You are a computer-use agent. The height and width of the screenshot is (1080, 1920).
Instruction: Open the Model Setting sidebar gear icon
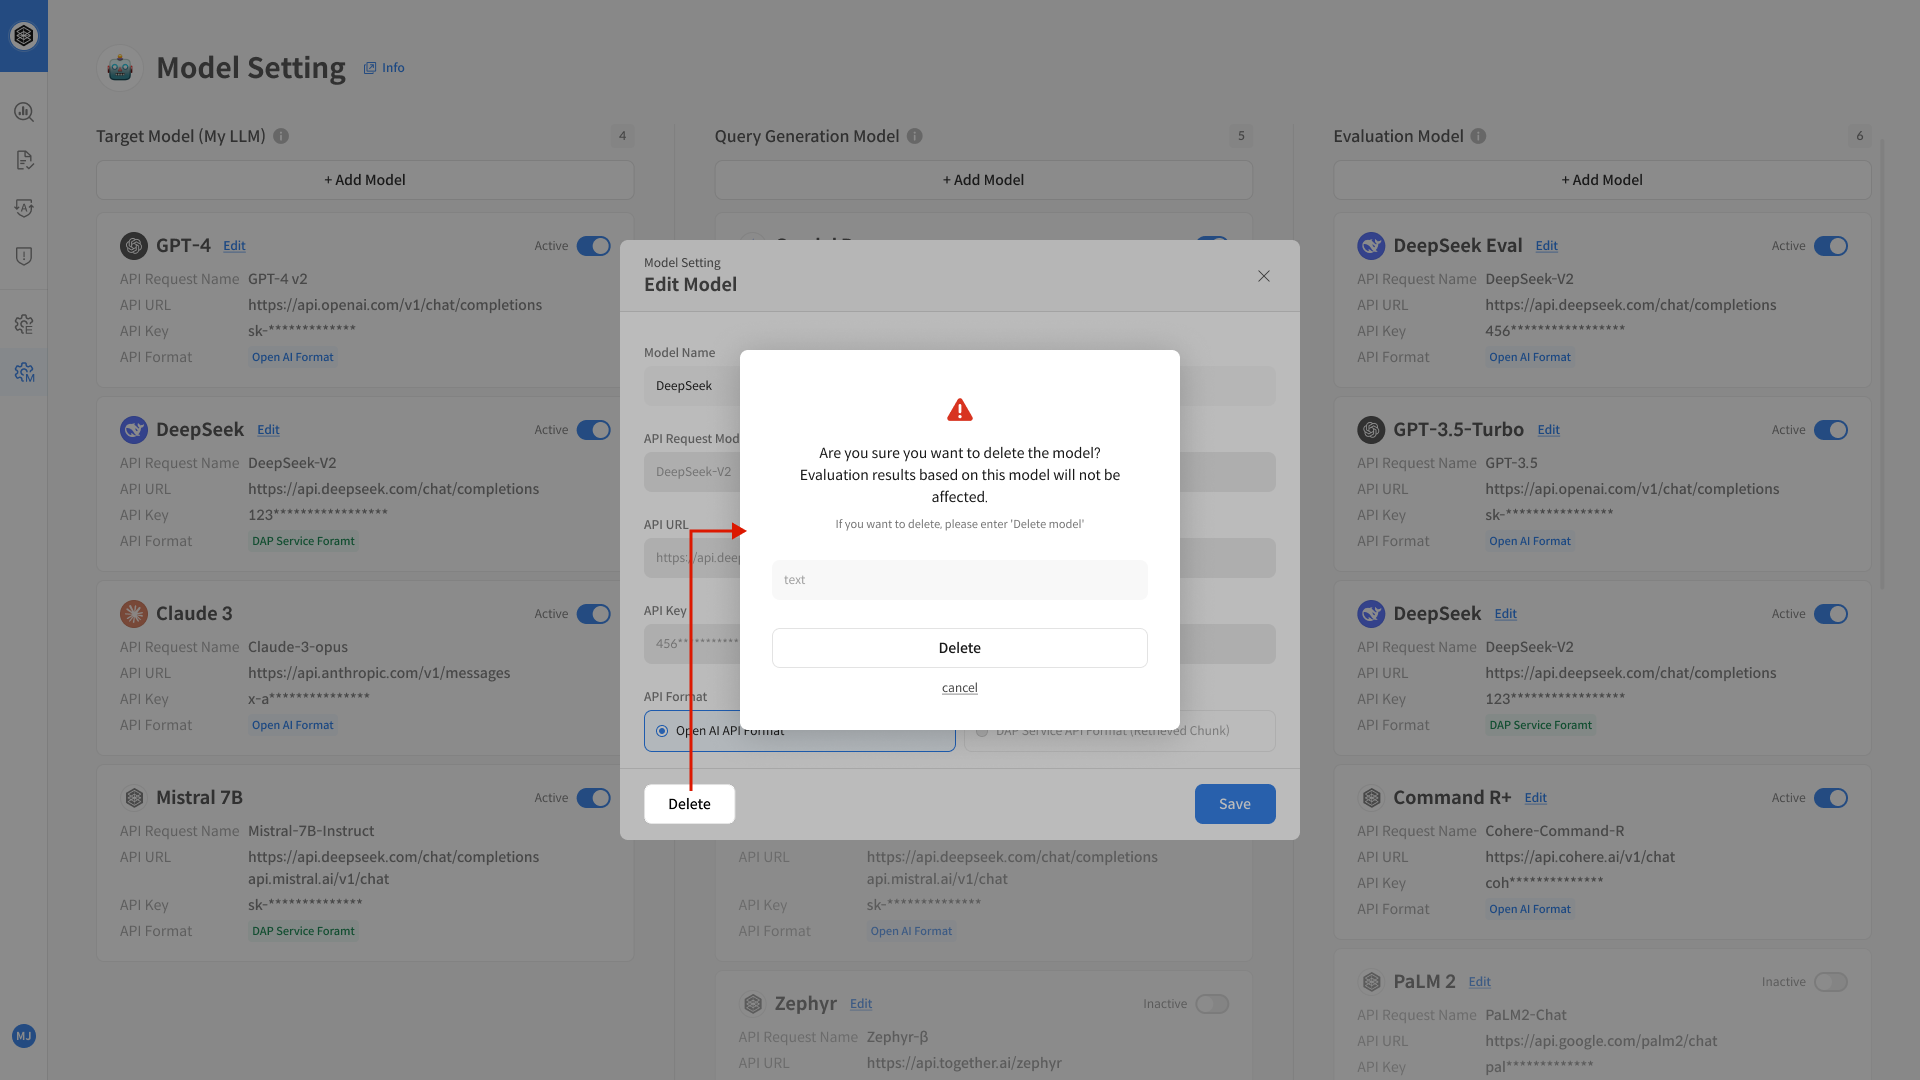[24, 372]
